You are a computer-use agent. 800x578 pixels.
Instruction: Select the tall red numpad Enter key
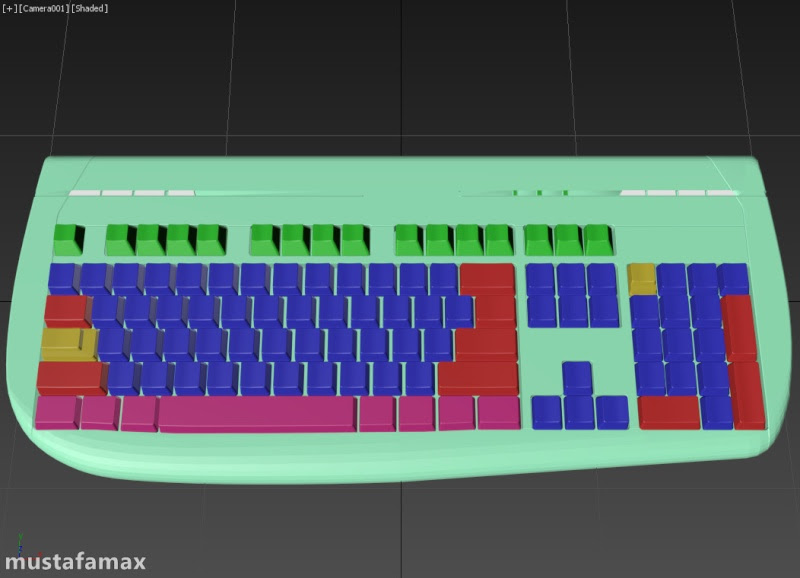coord(746,395)
